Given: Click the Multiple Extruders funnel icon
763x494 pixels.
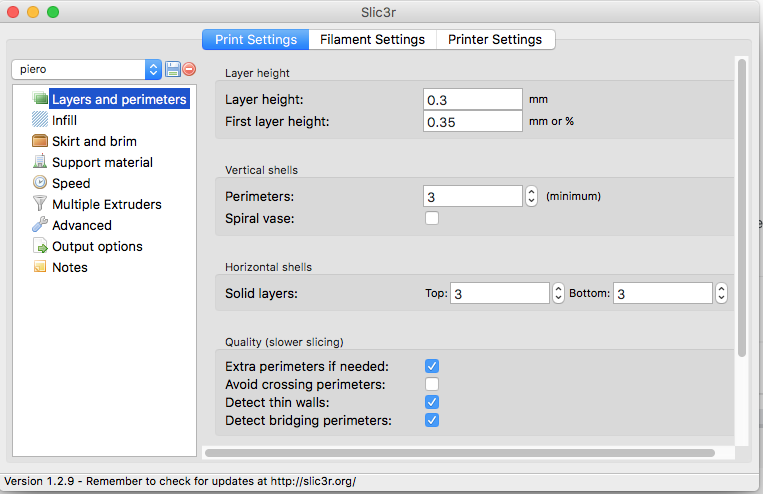Looking at the screenshot, I should [40, 203].
